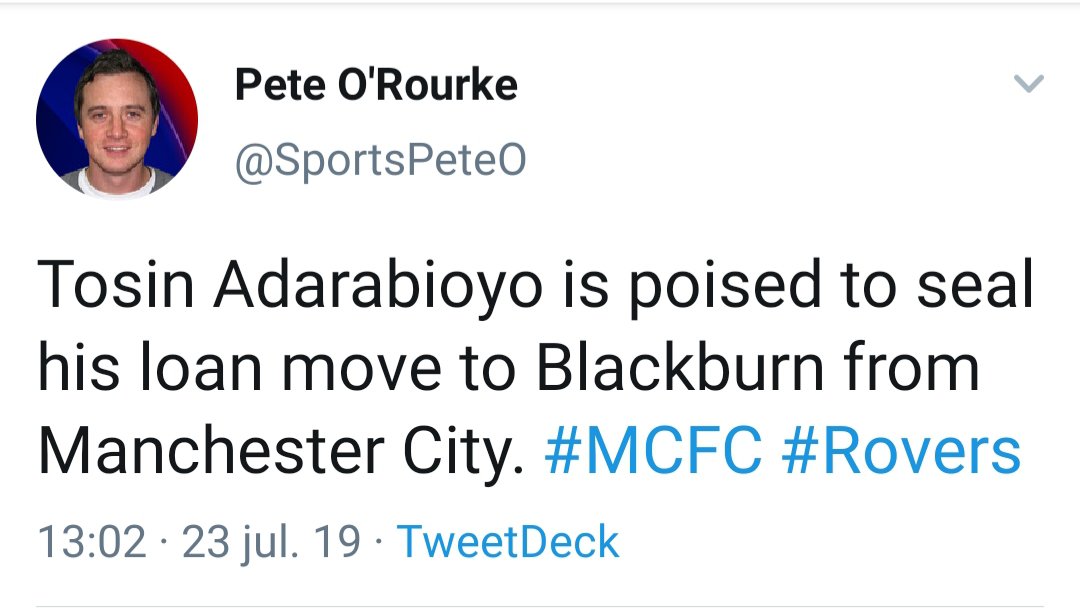Click the word move in the tweet

click(x=361, y=369)
